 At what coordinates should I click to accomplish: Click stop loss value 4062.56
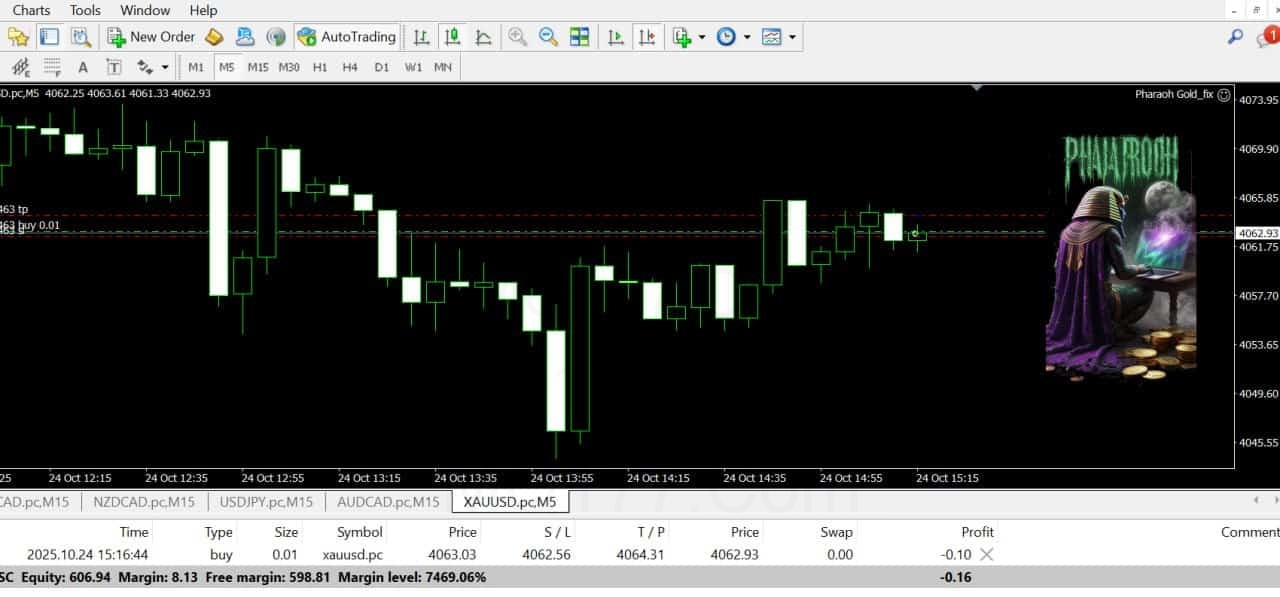(x=546, y=555)
